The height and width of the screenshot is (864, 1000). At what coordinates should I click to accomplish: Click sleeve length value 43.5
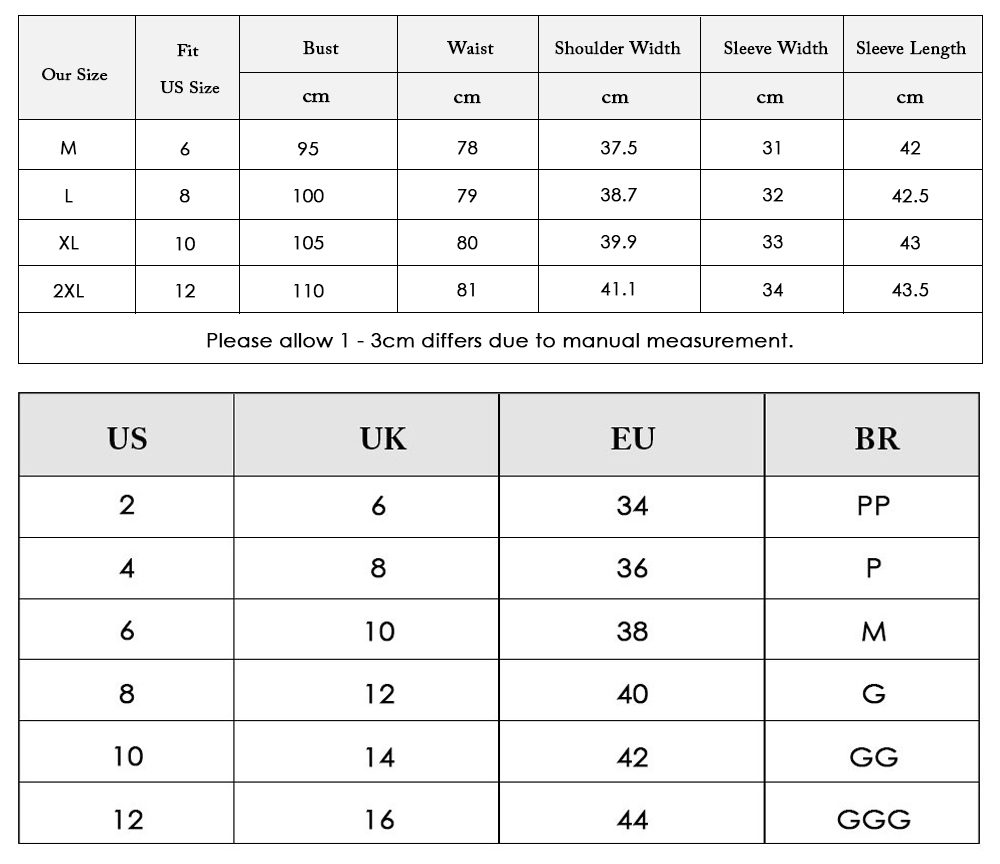point(910,290)
